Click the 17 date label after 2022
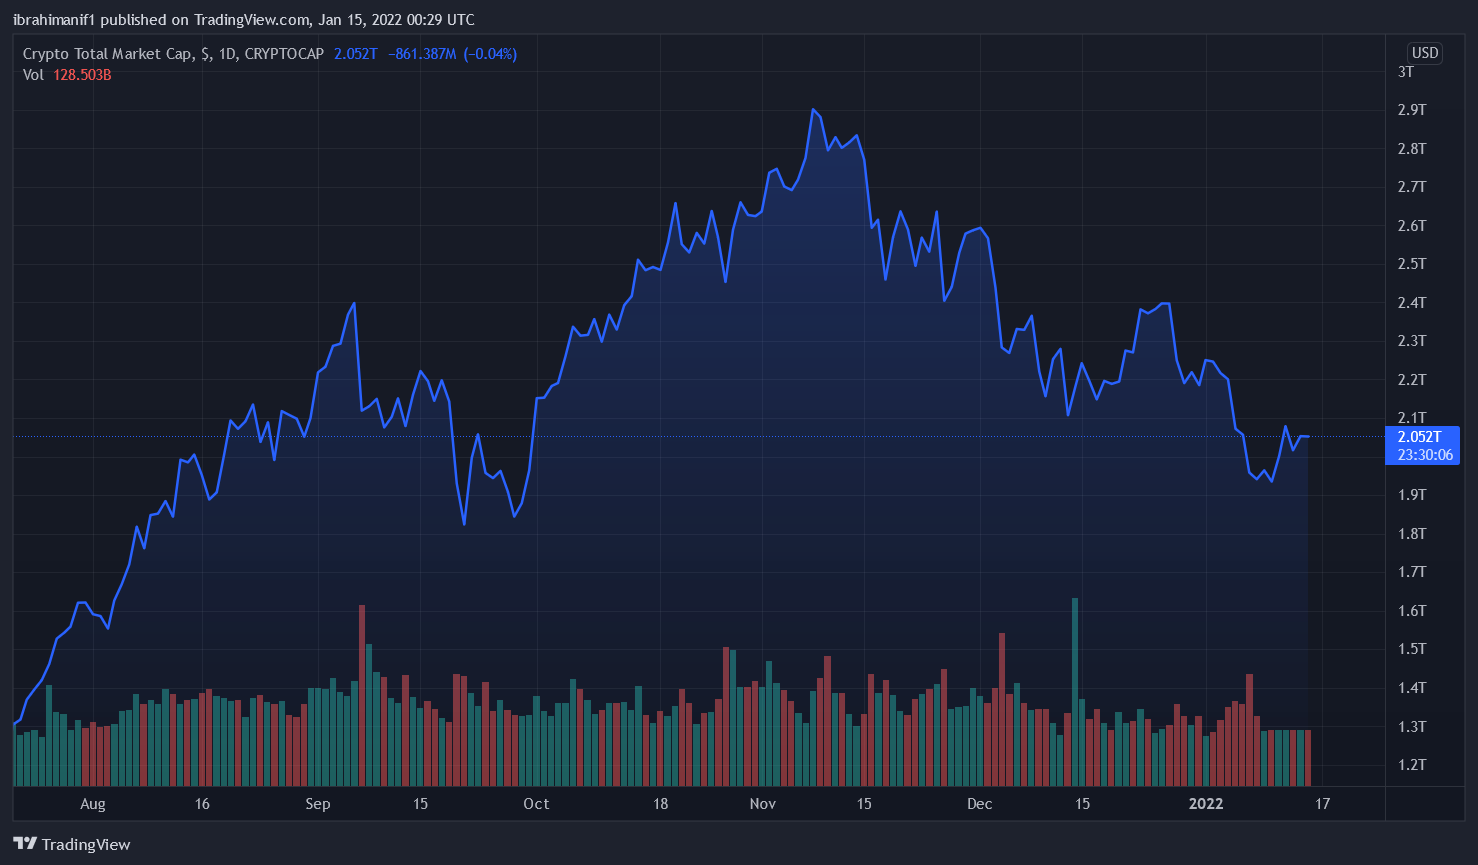Viewport: 1478px width, 865px height. point(1323,804)
